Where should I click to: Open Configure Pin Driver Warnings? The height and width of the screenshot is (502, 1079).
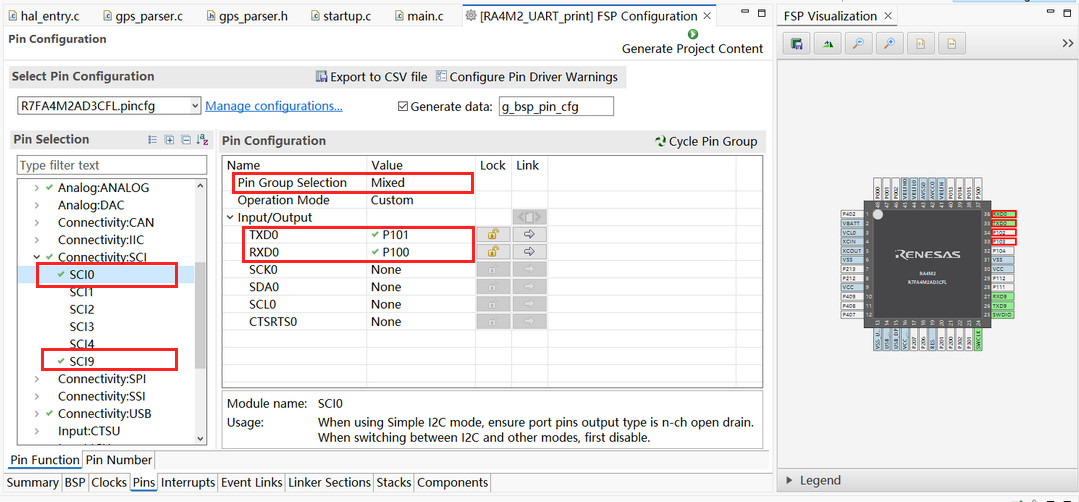[x=526, y=77]
